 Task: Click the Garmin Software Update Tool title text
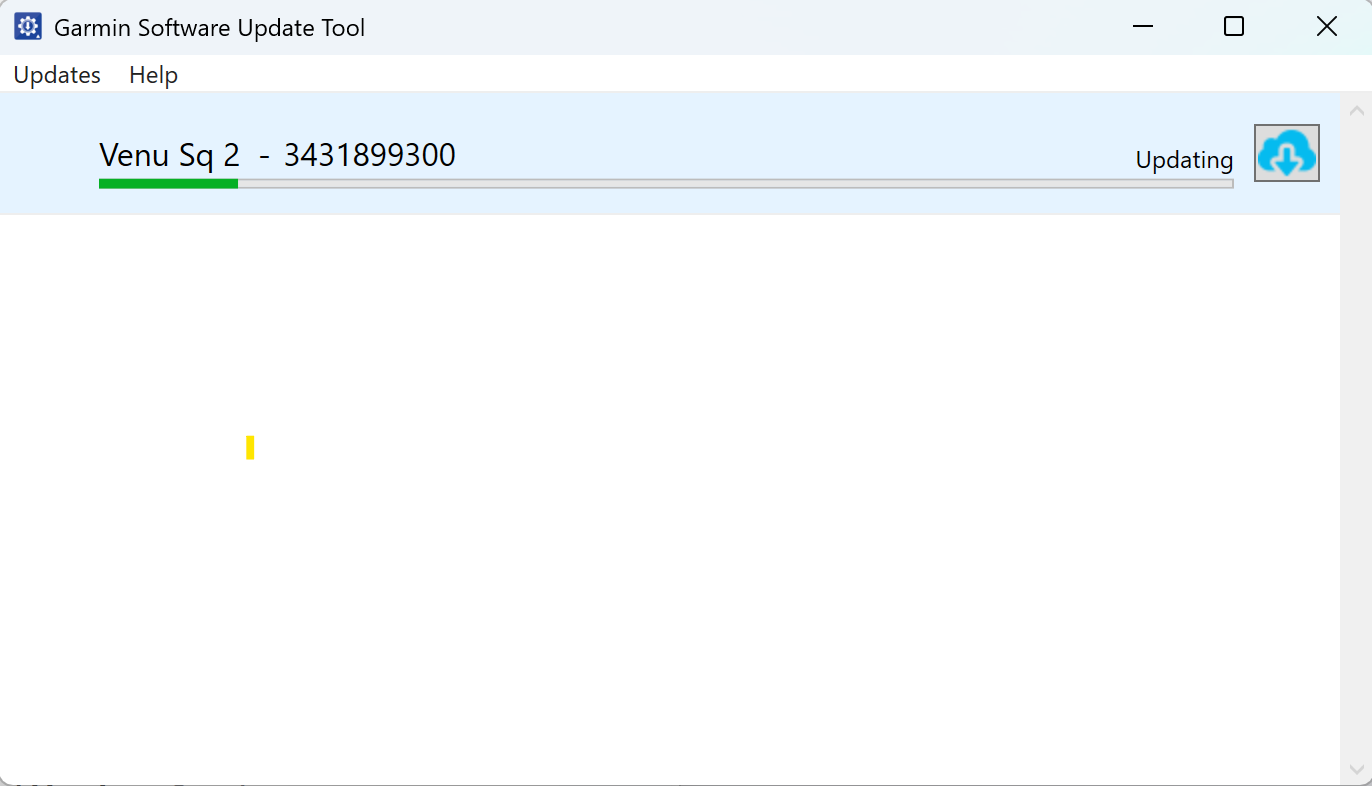[x=209, y=27]
